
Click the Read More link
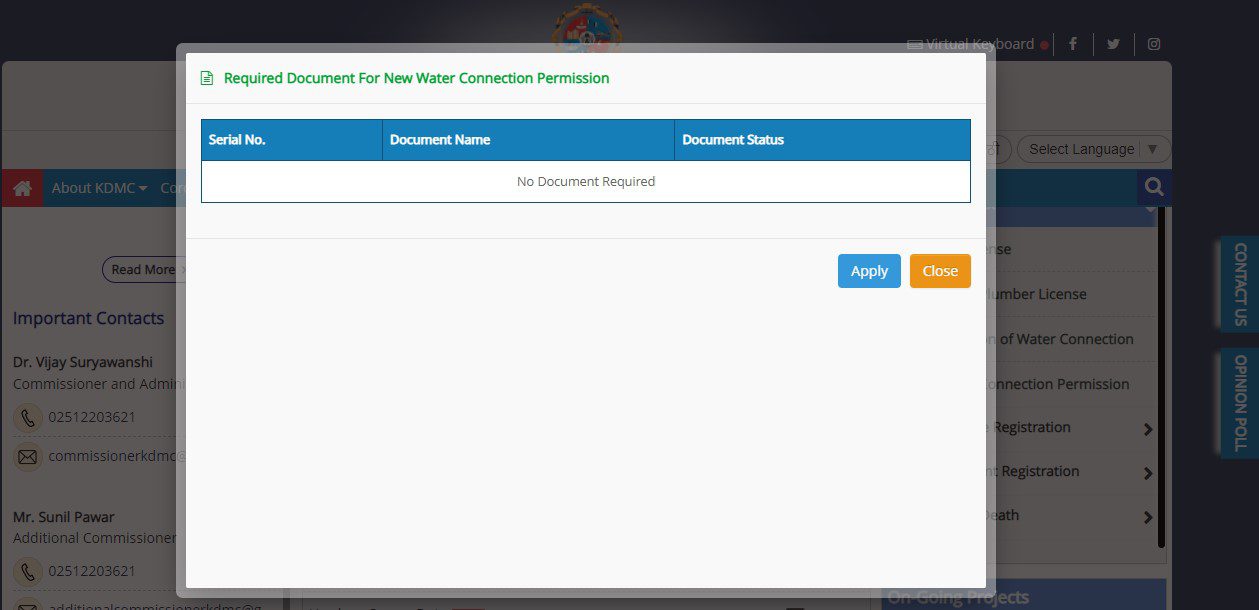tap(143, 269)
